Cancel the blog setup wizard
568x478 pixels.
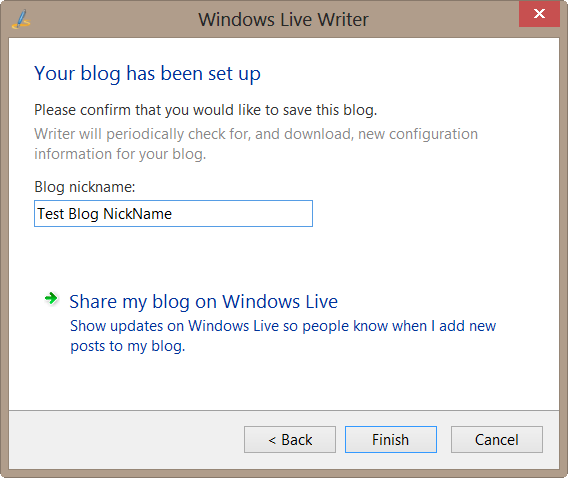click(x=497, y=440)
